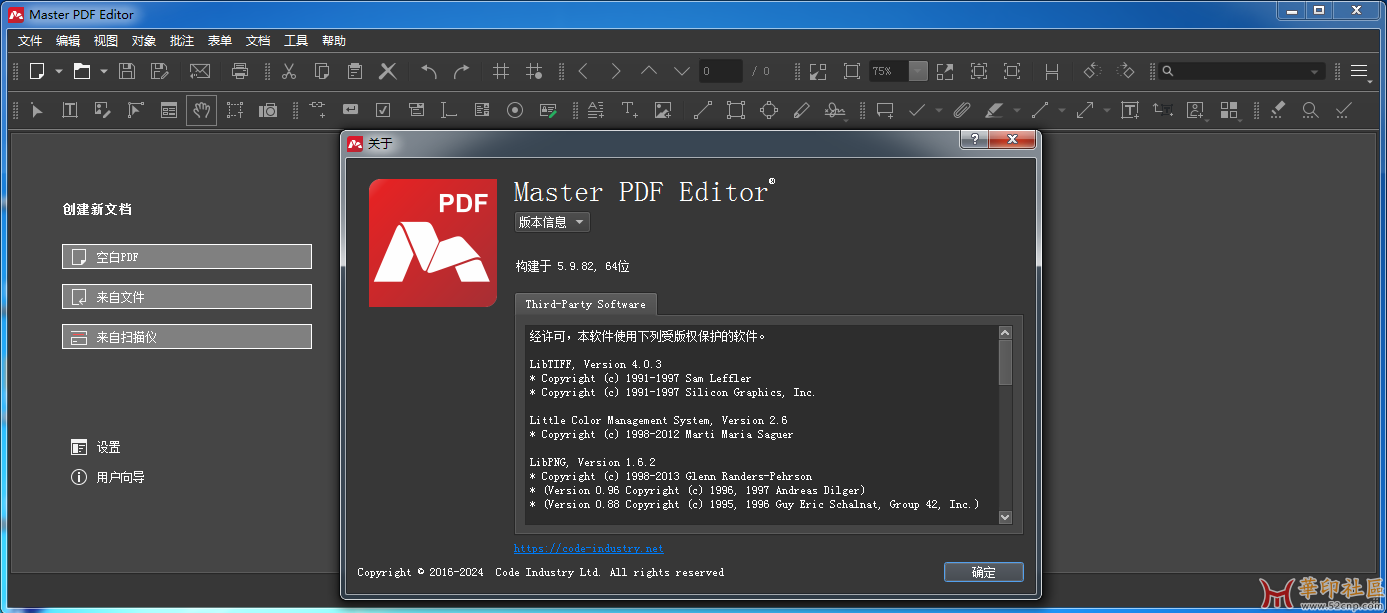Toggle the snap to grid icon
The width and height of the screenshot is (1387, 613).
(x=535, y=71)
